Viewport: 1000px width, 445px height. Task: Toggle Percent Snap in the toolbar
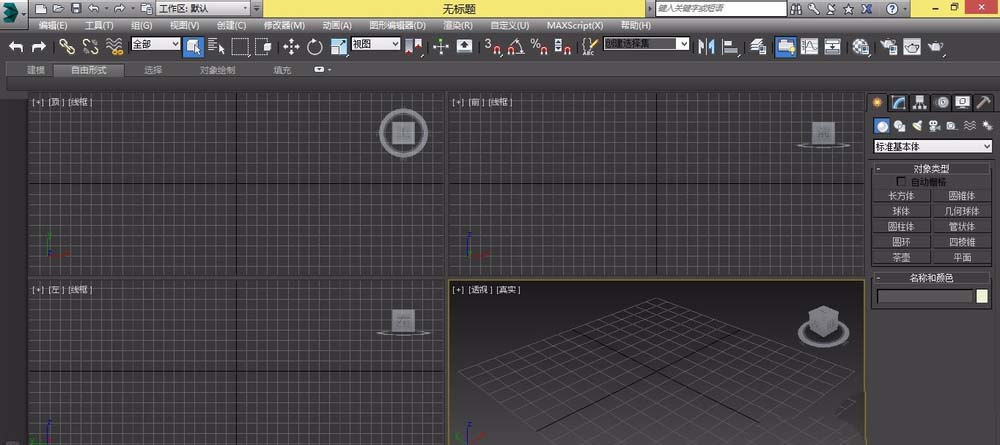(x=538, y=46)
